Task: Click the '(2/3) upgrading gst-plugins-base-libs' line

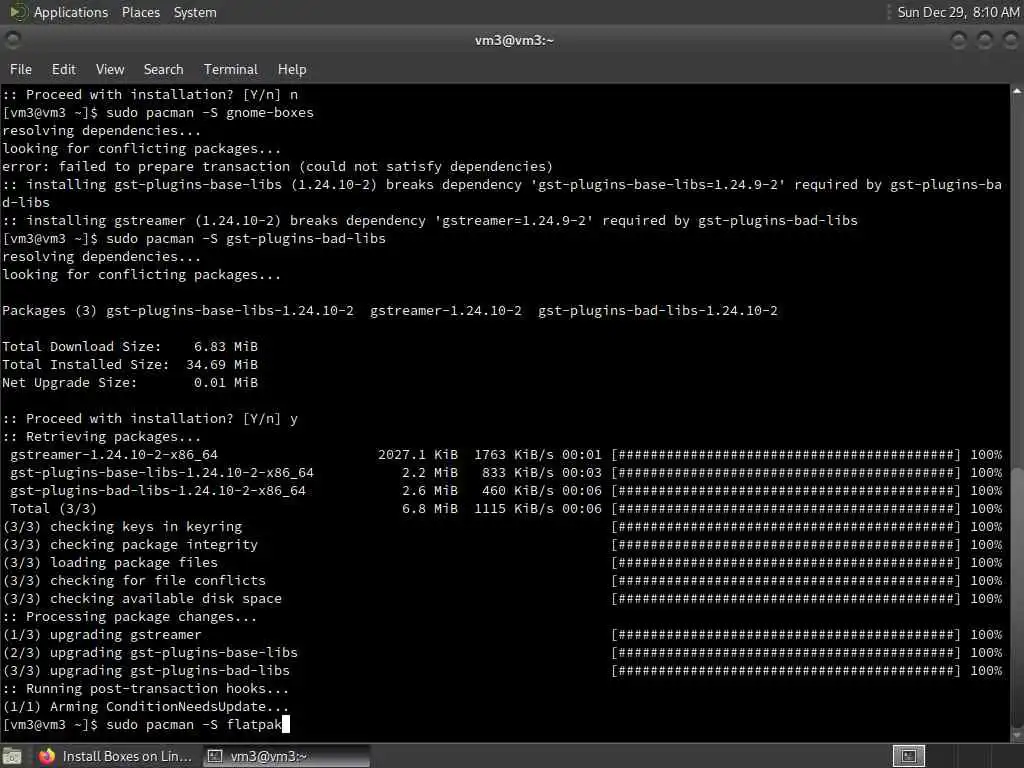Action: [502, 652]
